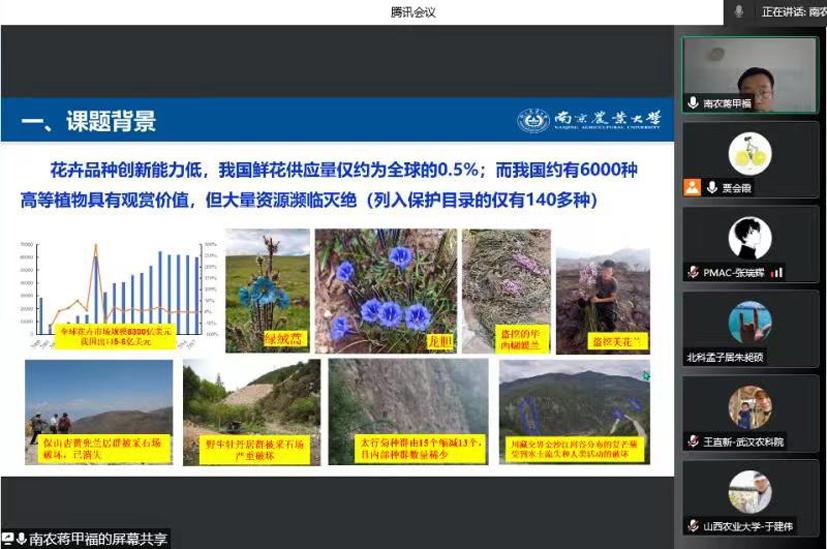This screenshot has width=827, height=549.
Task: Click the muted mic icon for 山西农业大学-于建伟
Action: 693,526
